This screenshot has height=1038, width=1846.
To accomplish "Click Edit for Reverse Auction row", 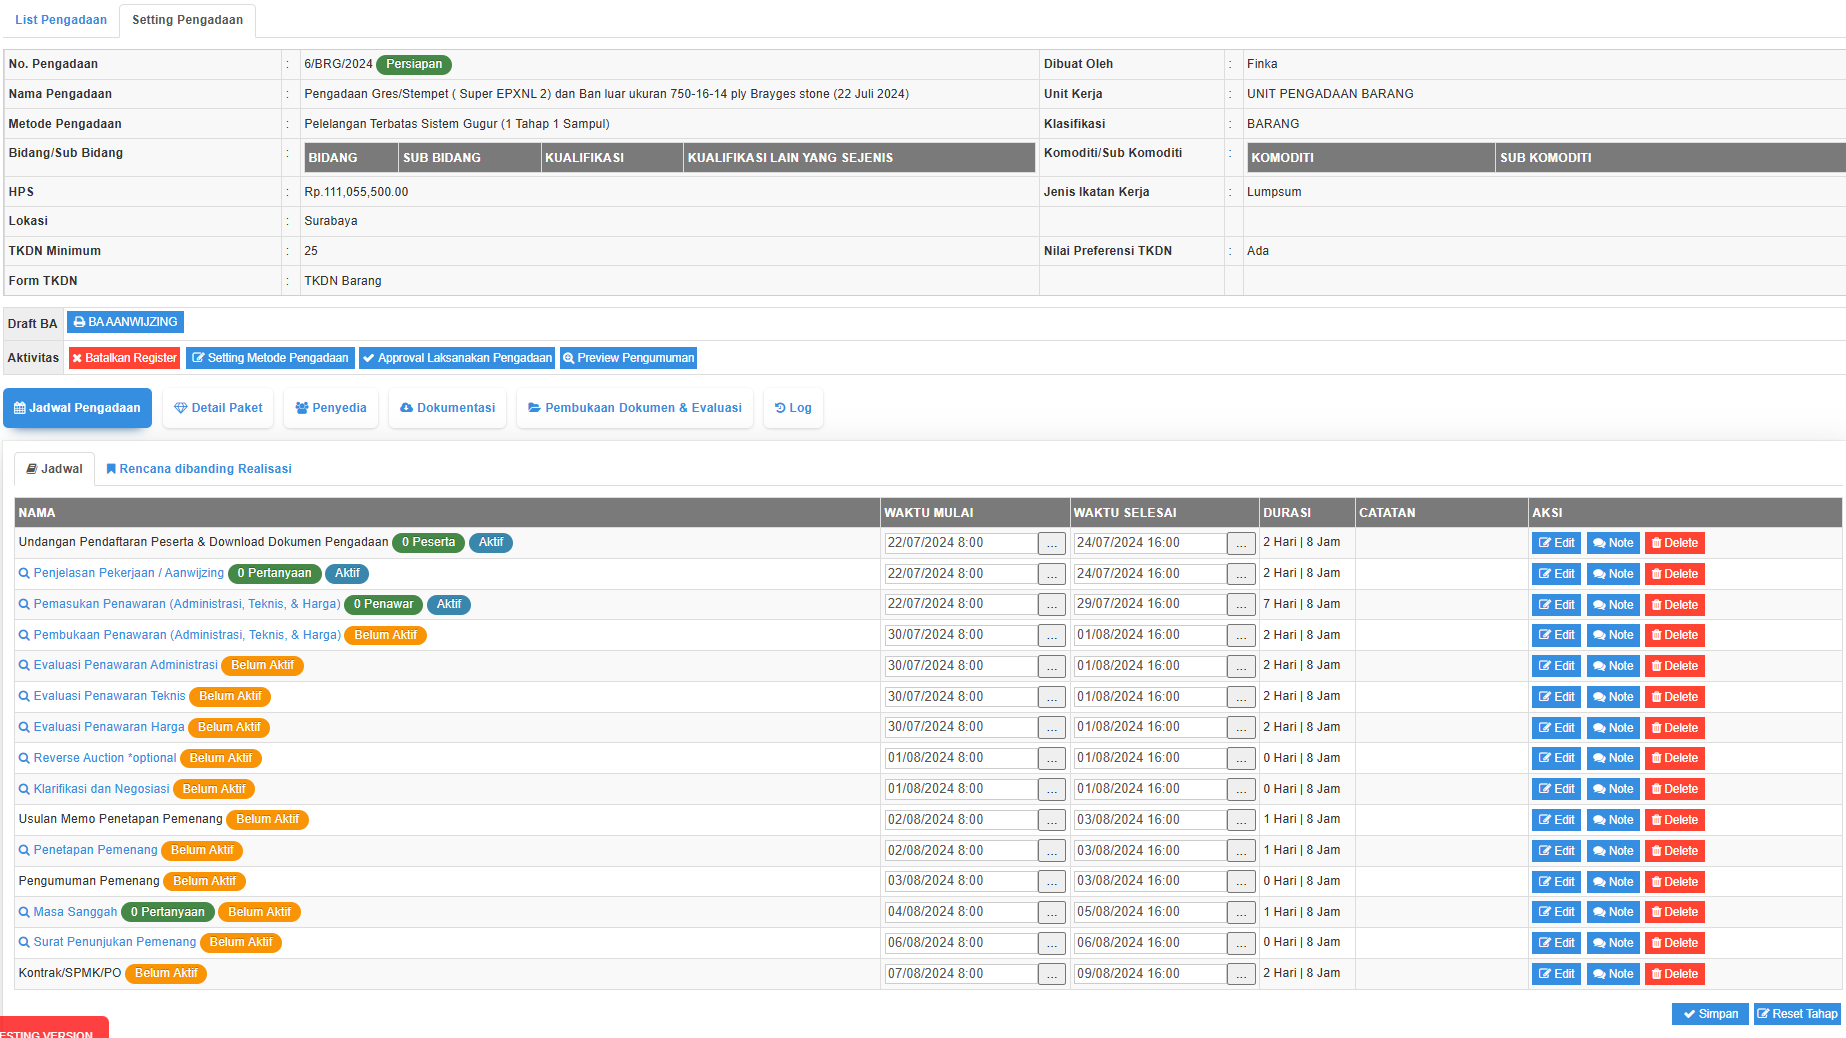I will (x=1556, y=758).
